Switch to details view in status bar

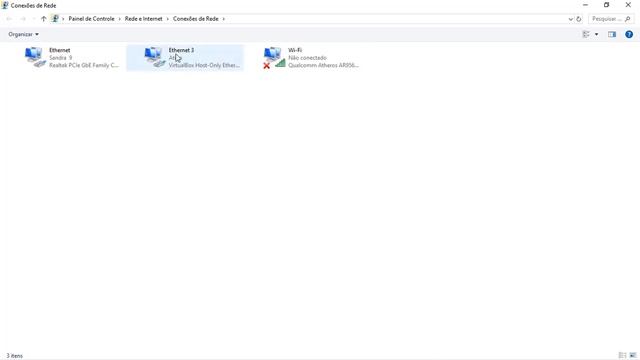[622, 356]
